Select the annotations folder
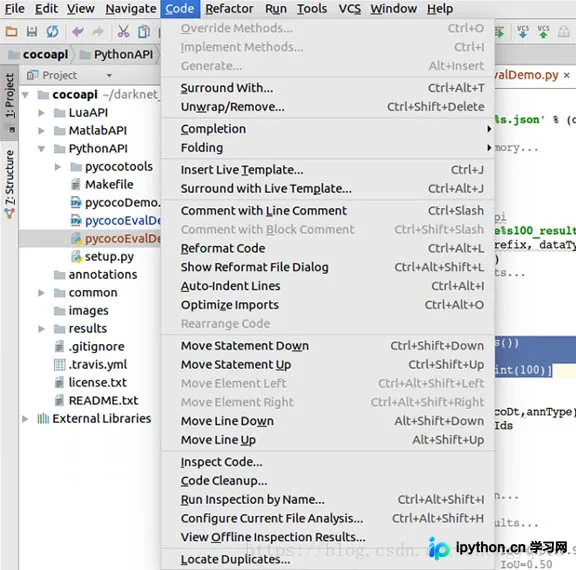576x570 pixels. click(103, 274)
